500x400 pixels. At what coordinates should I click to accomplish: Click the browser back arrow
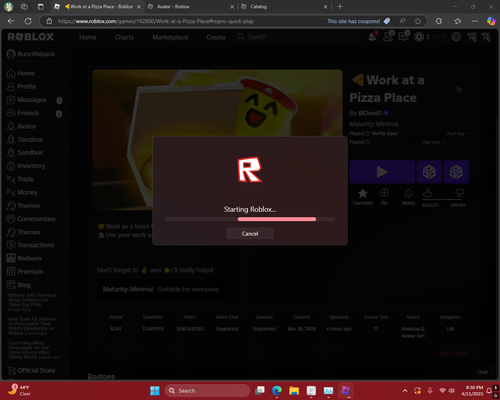point(11,21)
